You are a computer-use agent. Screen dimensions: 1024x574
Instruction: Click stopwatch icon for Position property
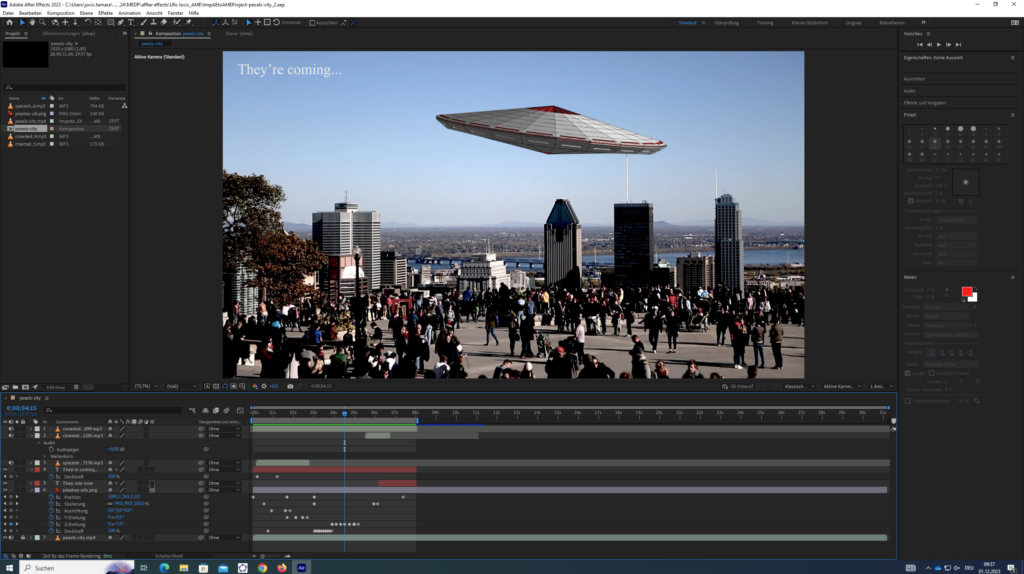(x=50, y=496)
